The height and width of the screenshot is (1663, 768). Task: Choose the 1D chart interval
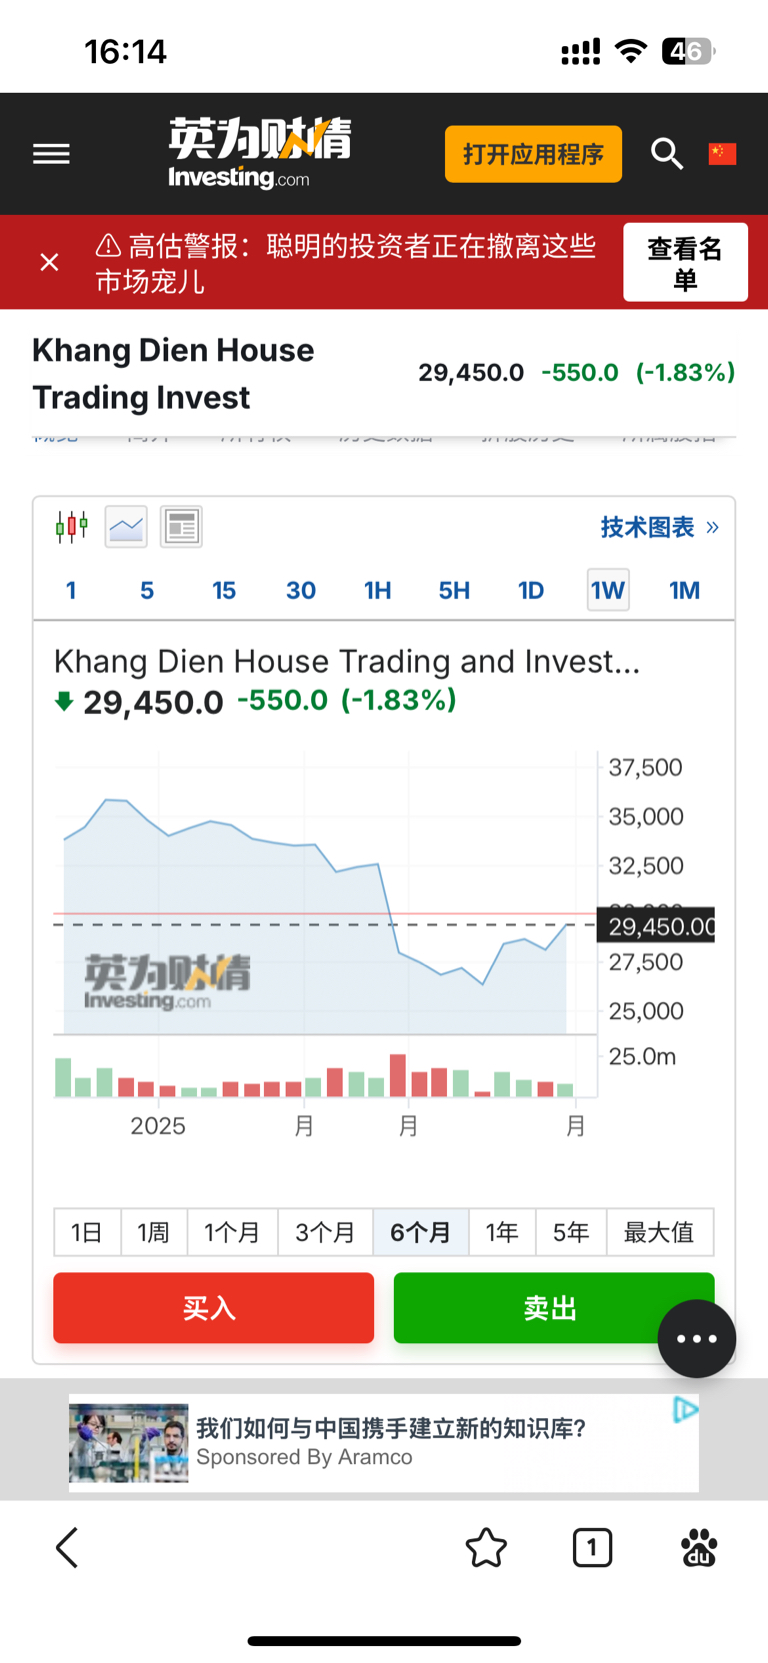[x=531, y=590]
